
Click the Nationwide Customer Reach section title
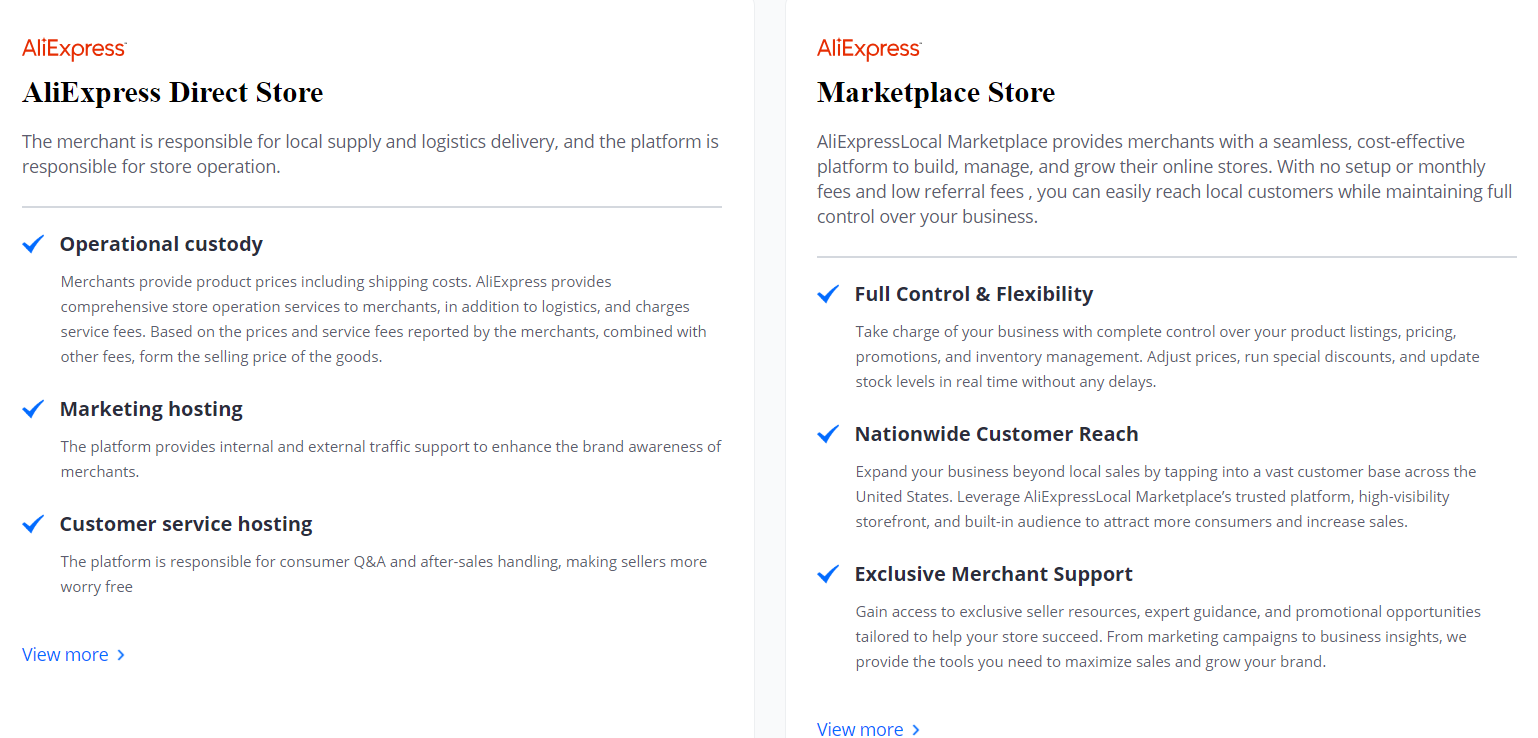[x=996, y=434]
